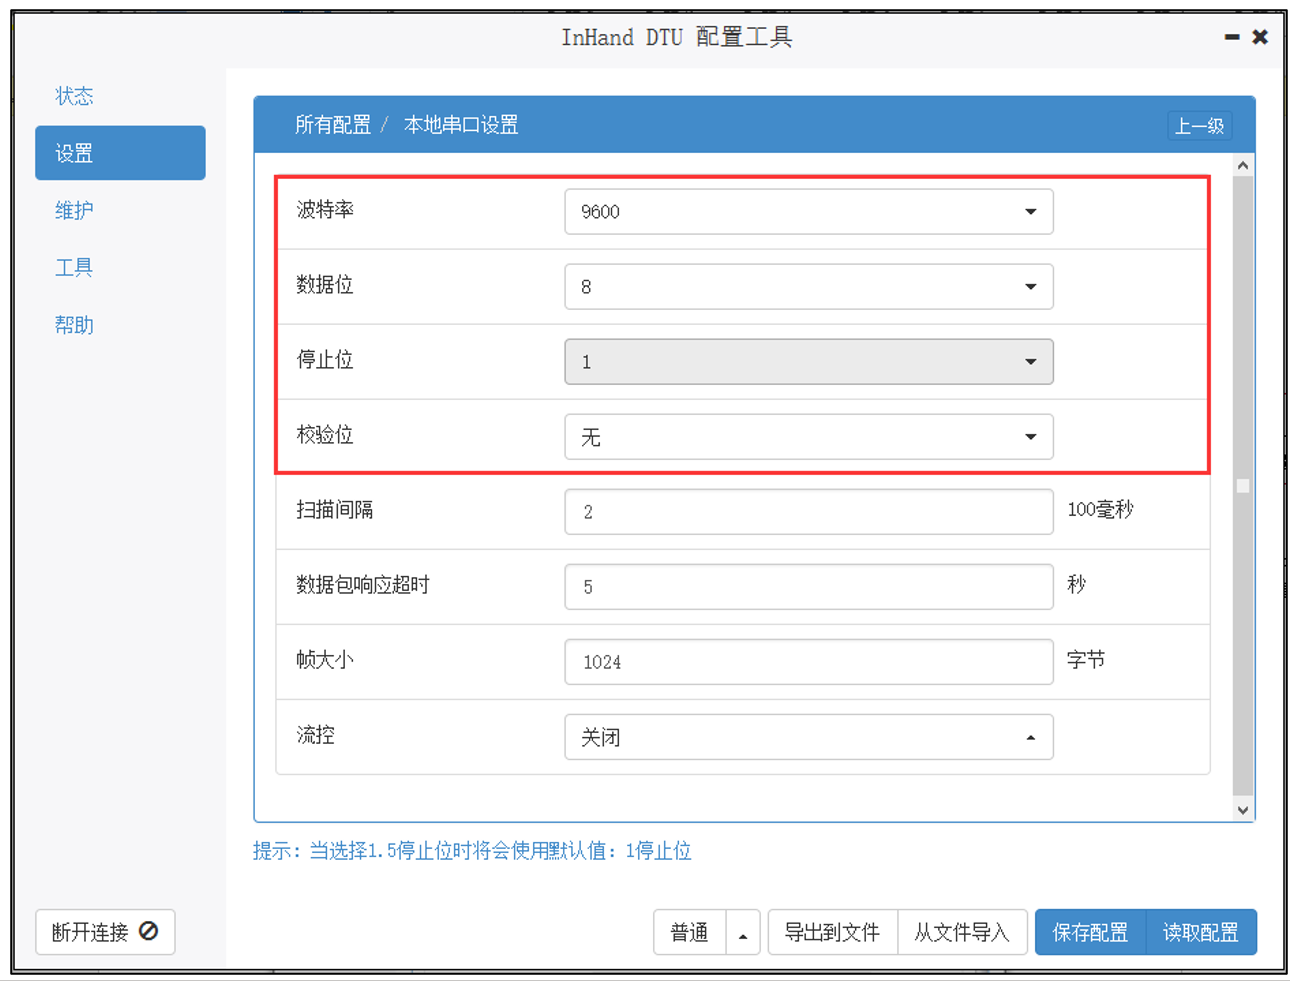Click the 波特率 label
The image size is (1290, 981).
point(325,210)
